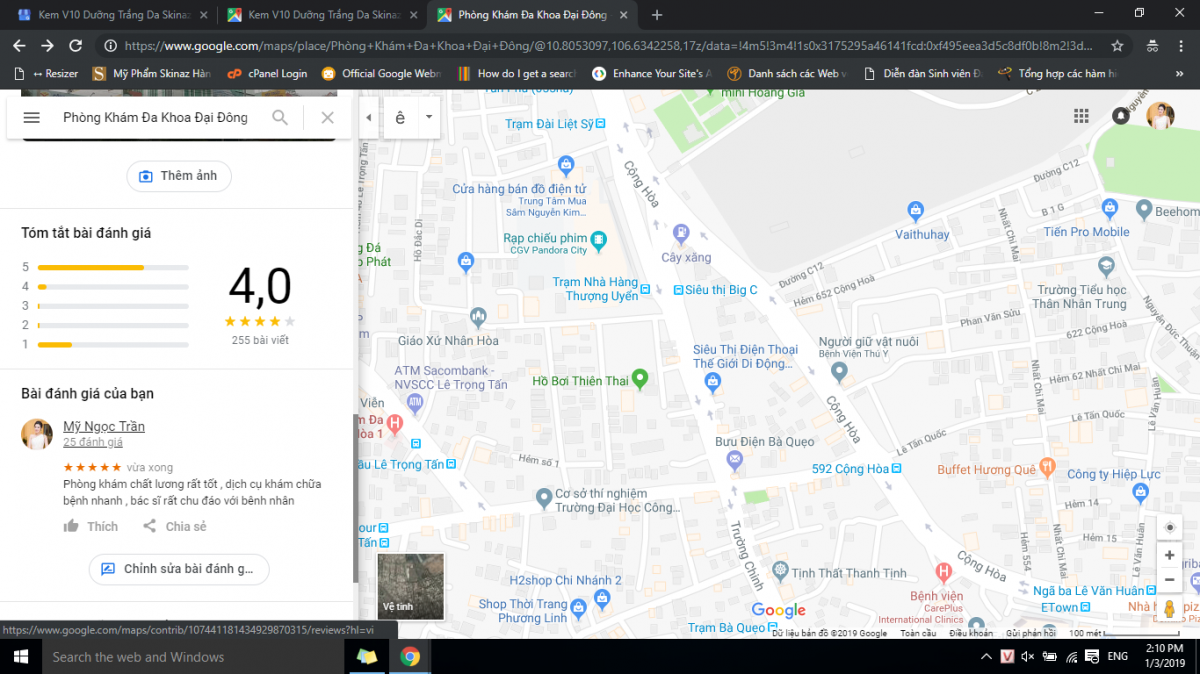
Task: Open 'Enhance Your Site's A' bookmark
Action: click(651, 74)
